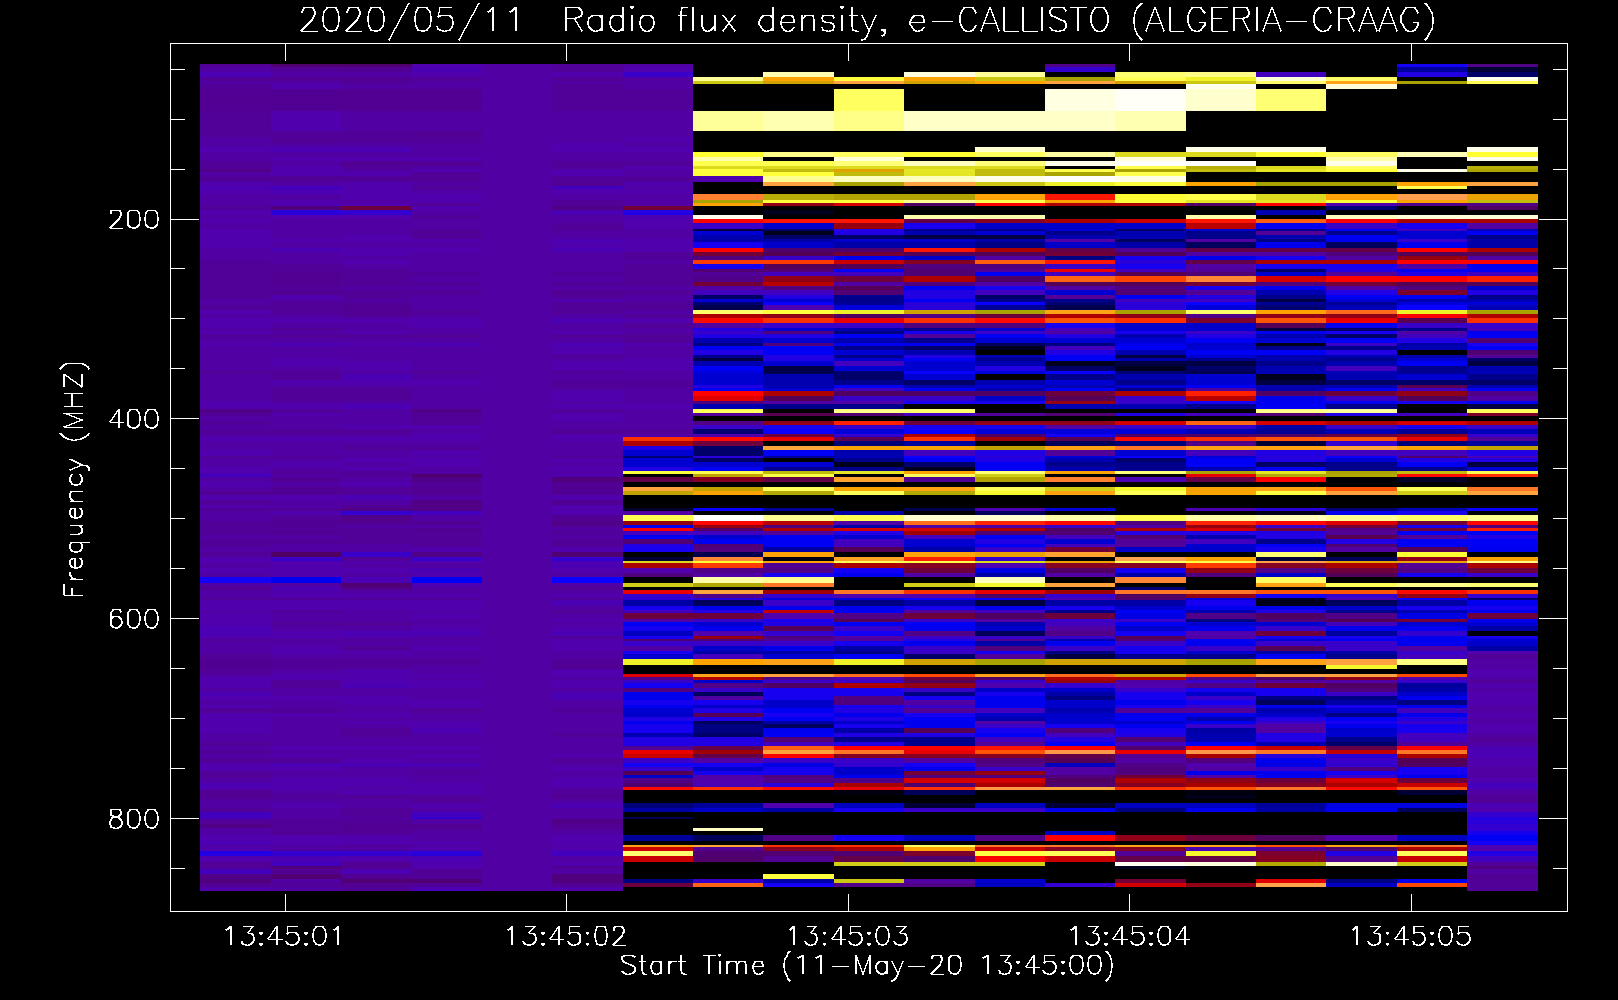Click the "600" frequency tick label
This screenshot has width=1618, height=1000.
pos(134,620)
